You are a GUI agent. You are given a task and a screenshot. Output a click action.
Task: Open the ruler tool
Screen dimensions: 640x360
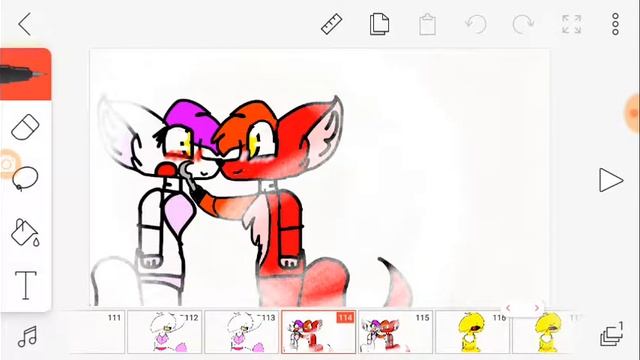[x=331, y=24]
